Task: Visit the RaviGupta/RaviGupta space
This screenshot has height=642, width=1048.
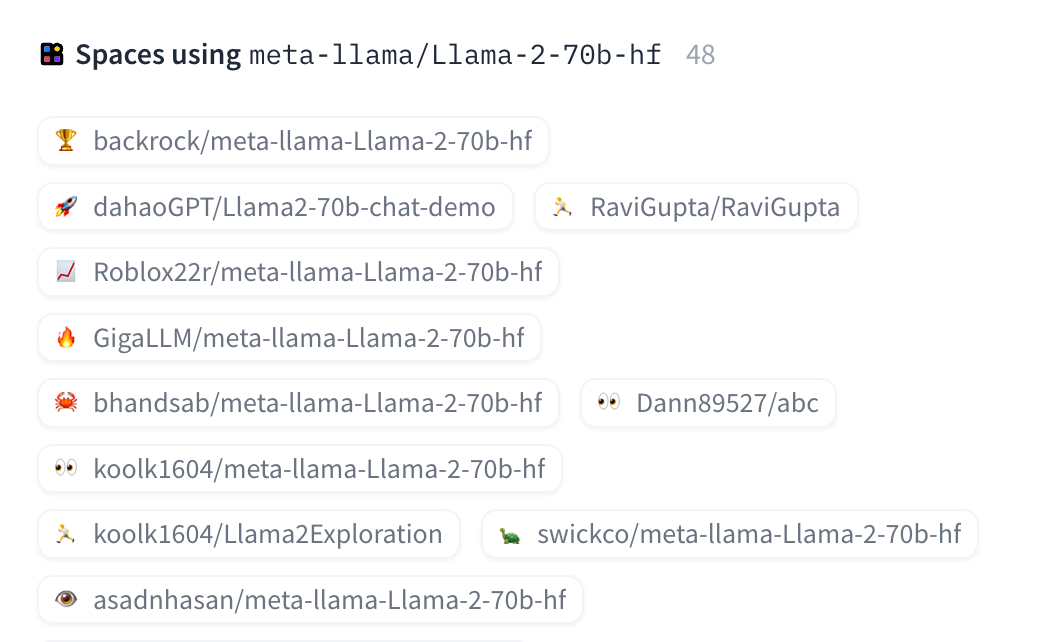Action: pos(715,207)
